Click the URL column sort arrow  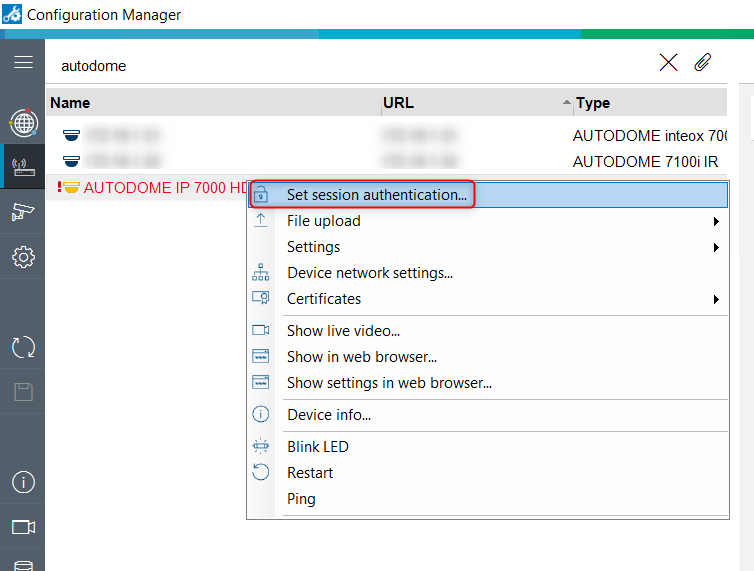click(566, 102)
